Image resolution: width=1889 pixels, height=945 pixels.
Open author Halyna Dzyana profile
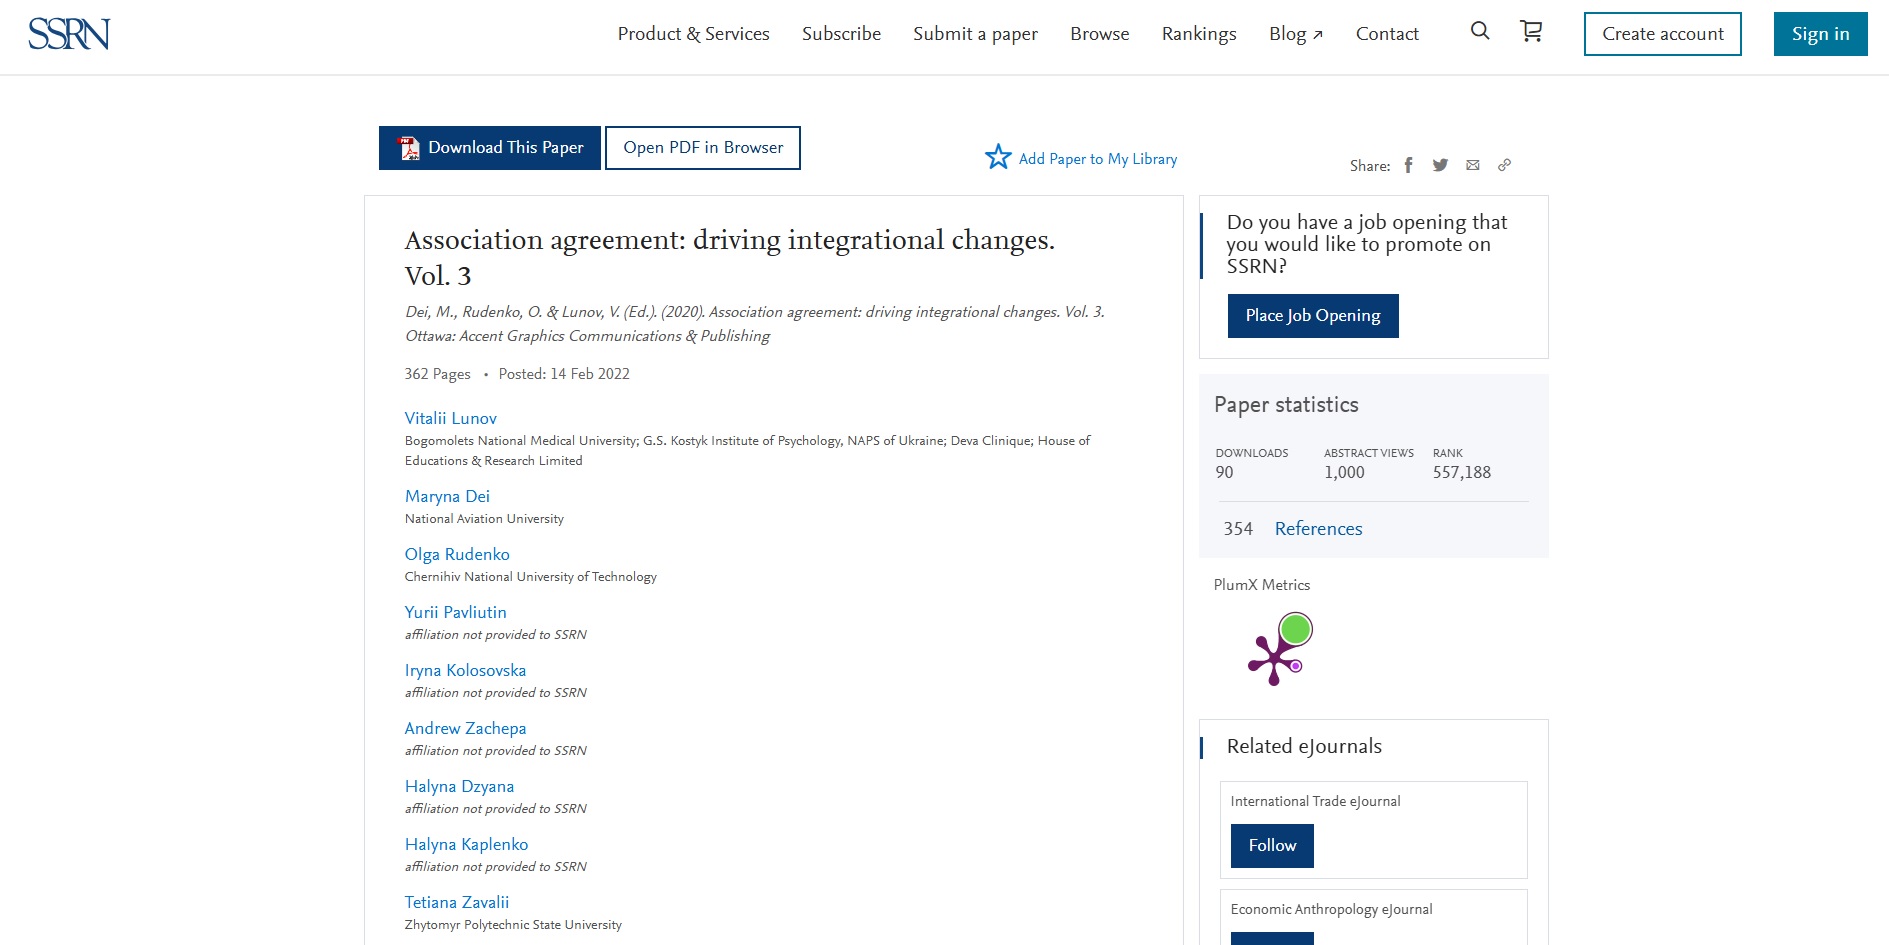tap(459, 786)
